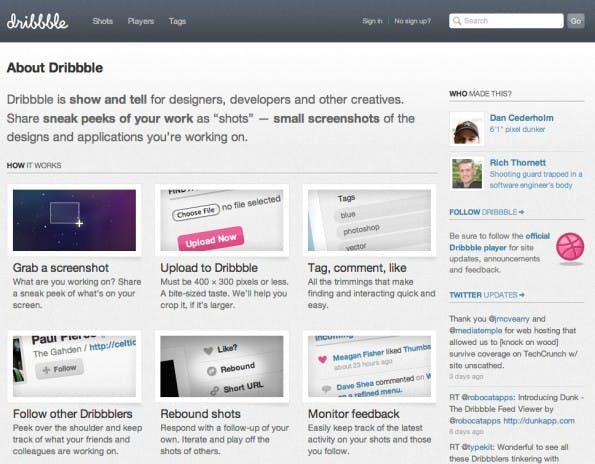The width and height of the screenshot is (595, 464).
Task: Click the 'Monitor feedback' heading
Action: click(x=354, y=414)
